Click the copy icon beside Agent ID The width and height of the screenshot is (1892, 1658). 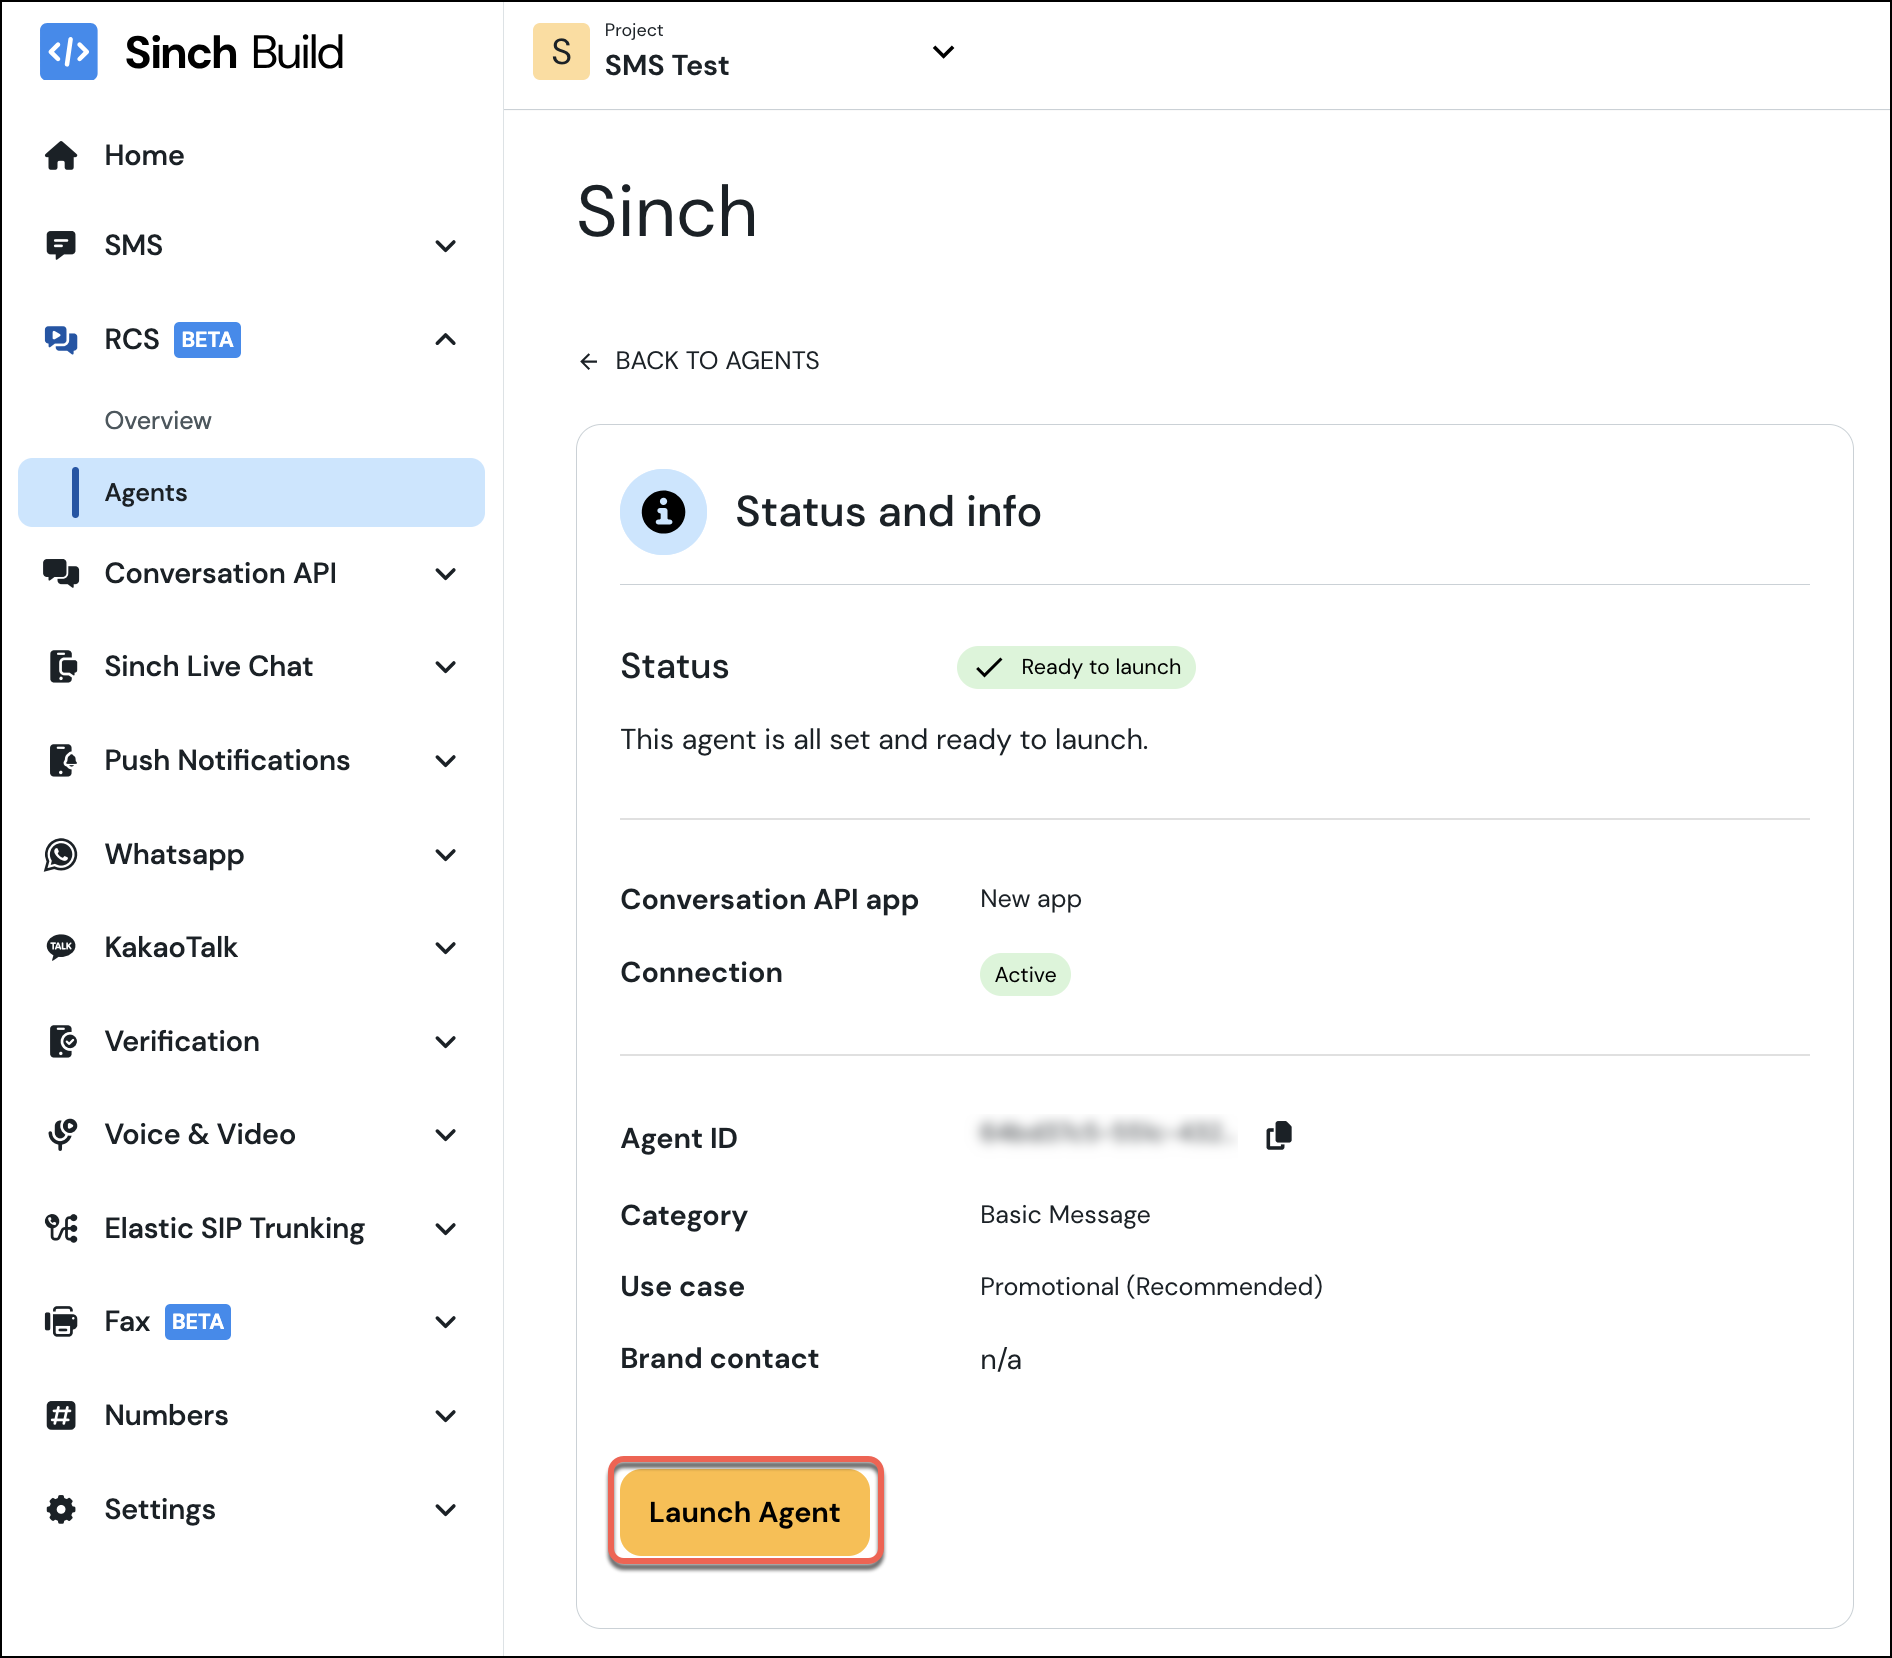[x=1279, y=1134]
